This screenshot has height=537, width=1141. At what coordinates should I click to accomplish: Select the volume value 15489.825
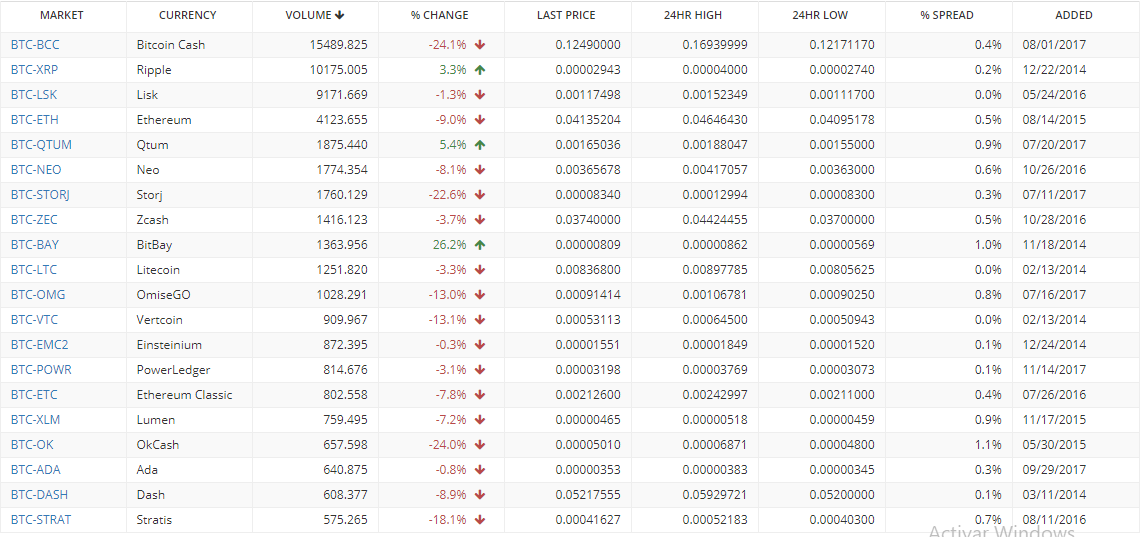click(x=338, y=45)
